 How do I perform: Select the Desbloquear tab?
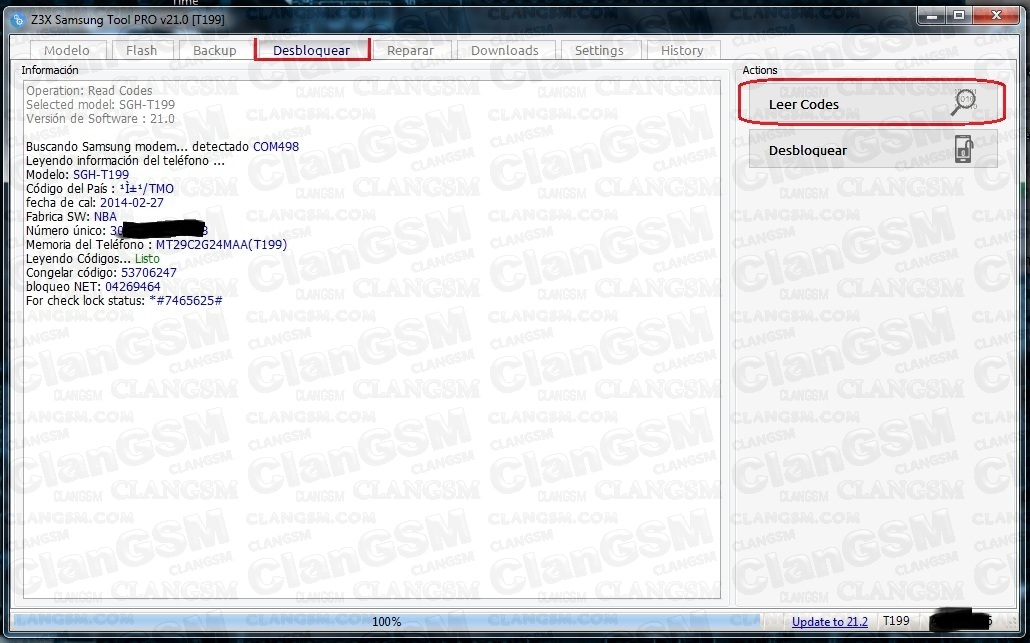tap(311, 50)
